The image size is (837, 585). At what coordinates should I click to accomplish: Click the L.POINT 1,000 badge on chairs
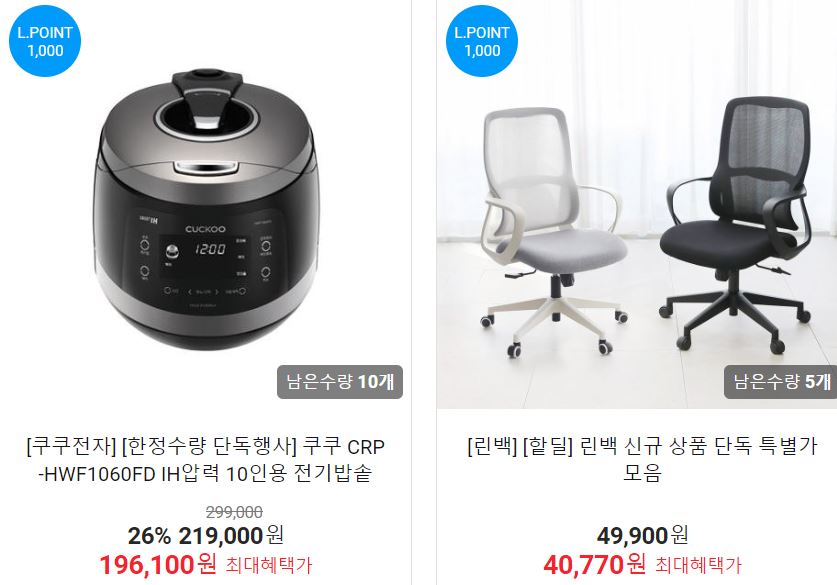[x=481, y=41]
